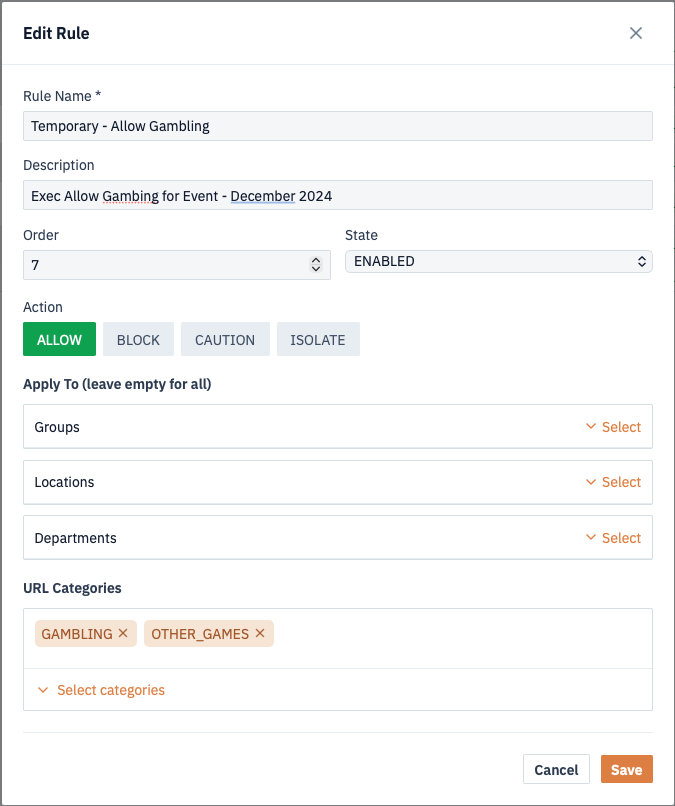The image size is (675, 806).
Task: Click the Rule Name input field
Action: pos(338,126)
